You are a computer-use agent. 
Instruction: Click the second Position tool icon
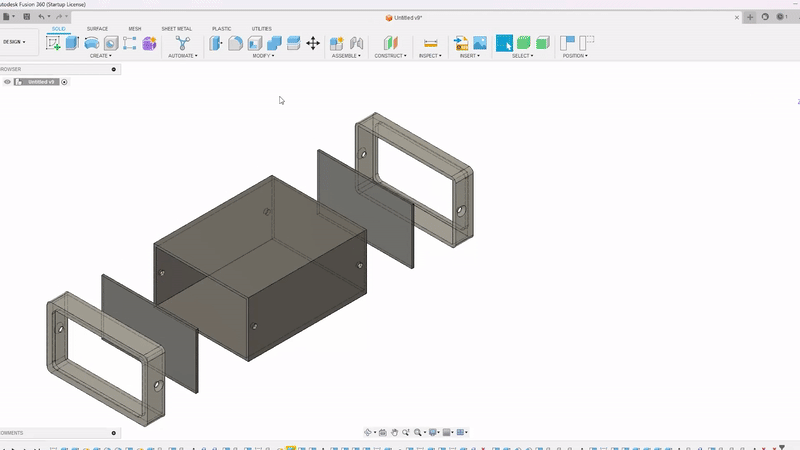point(587,43)
